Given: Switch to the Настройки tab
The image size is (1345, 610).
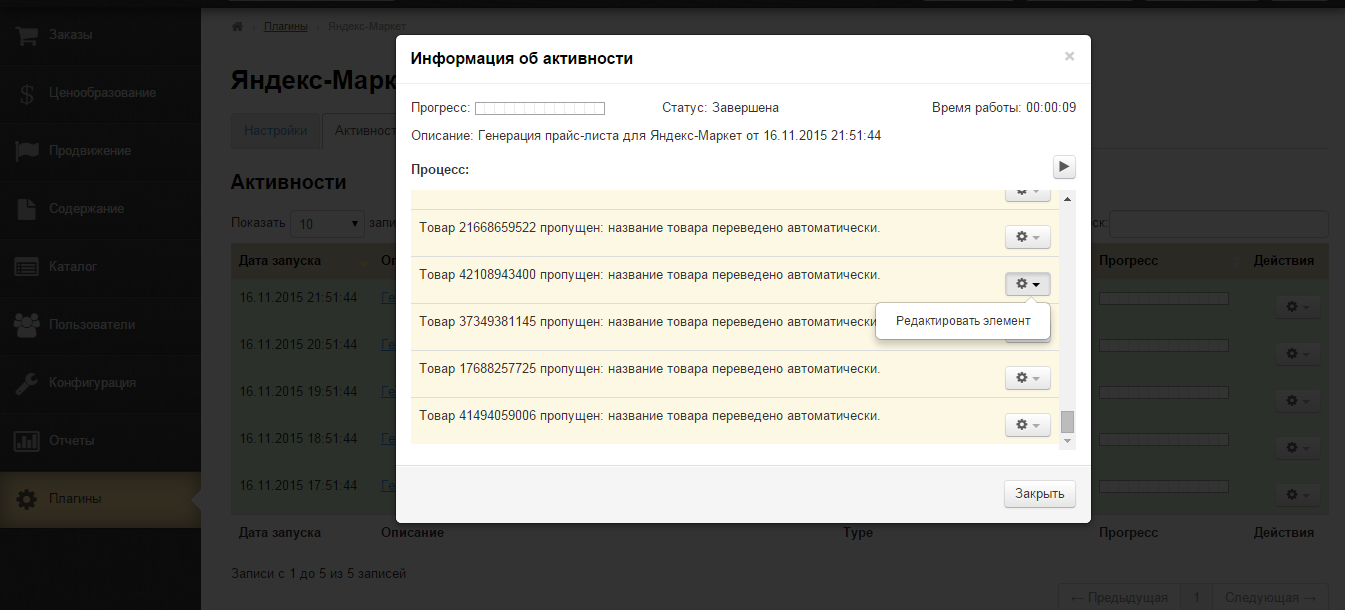Looking at the screenshot, I should [276, 130].
